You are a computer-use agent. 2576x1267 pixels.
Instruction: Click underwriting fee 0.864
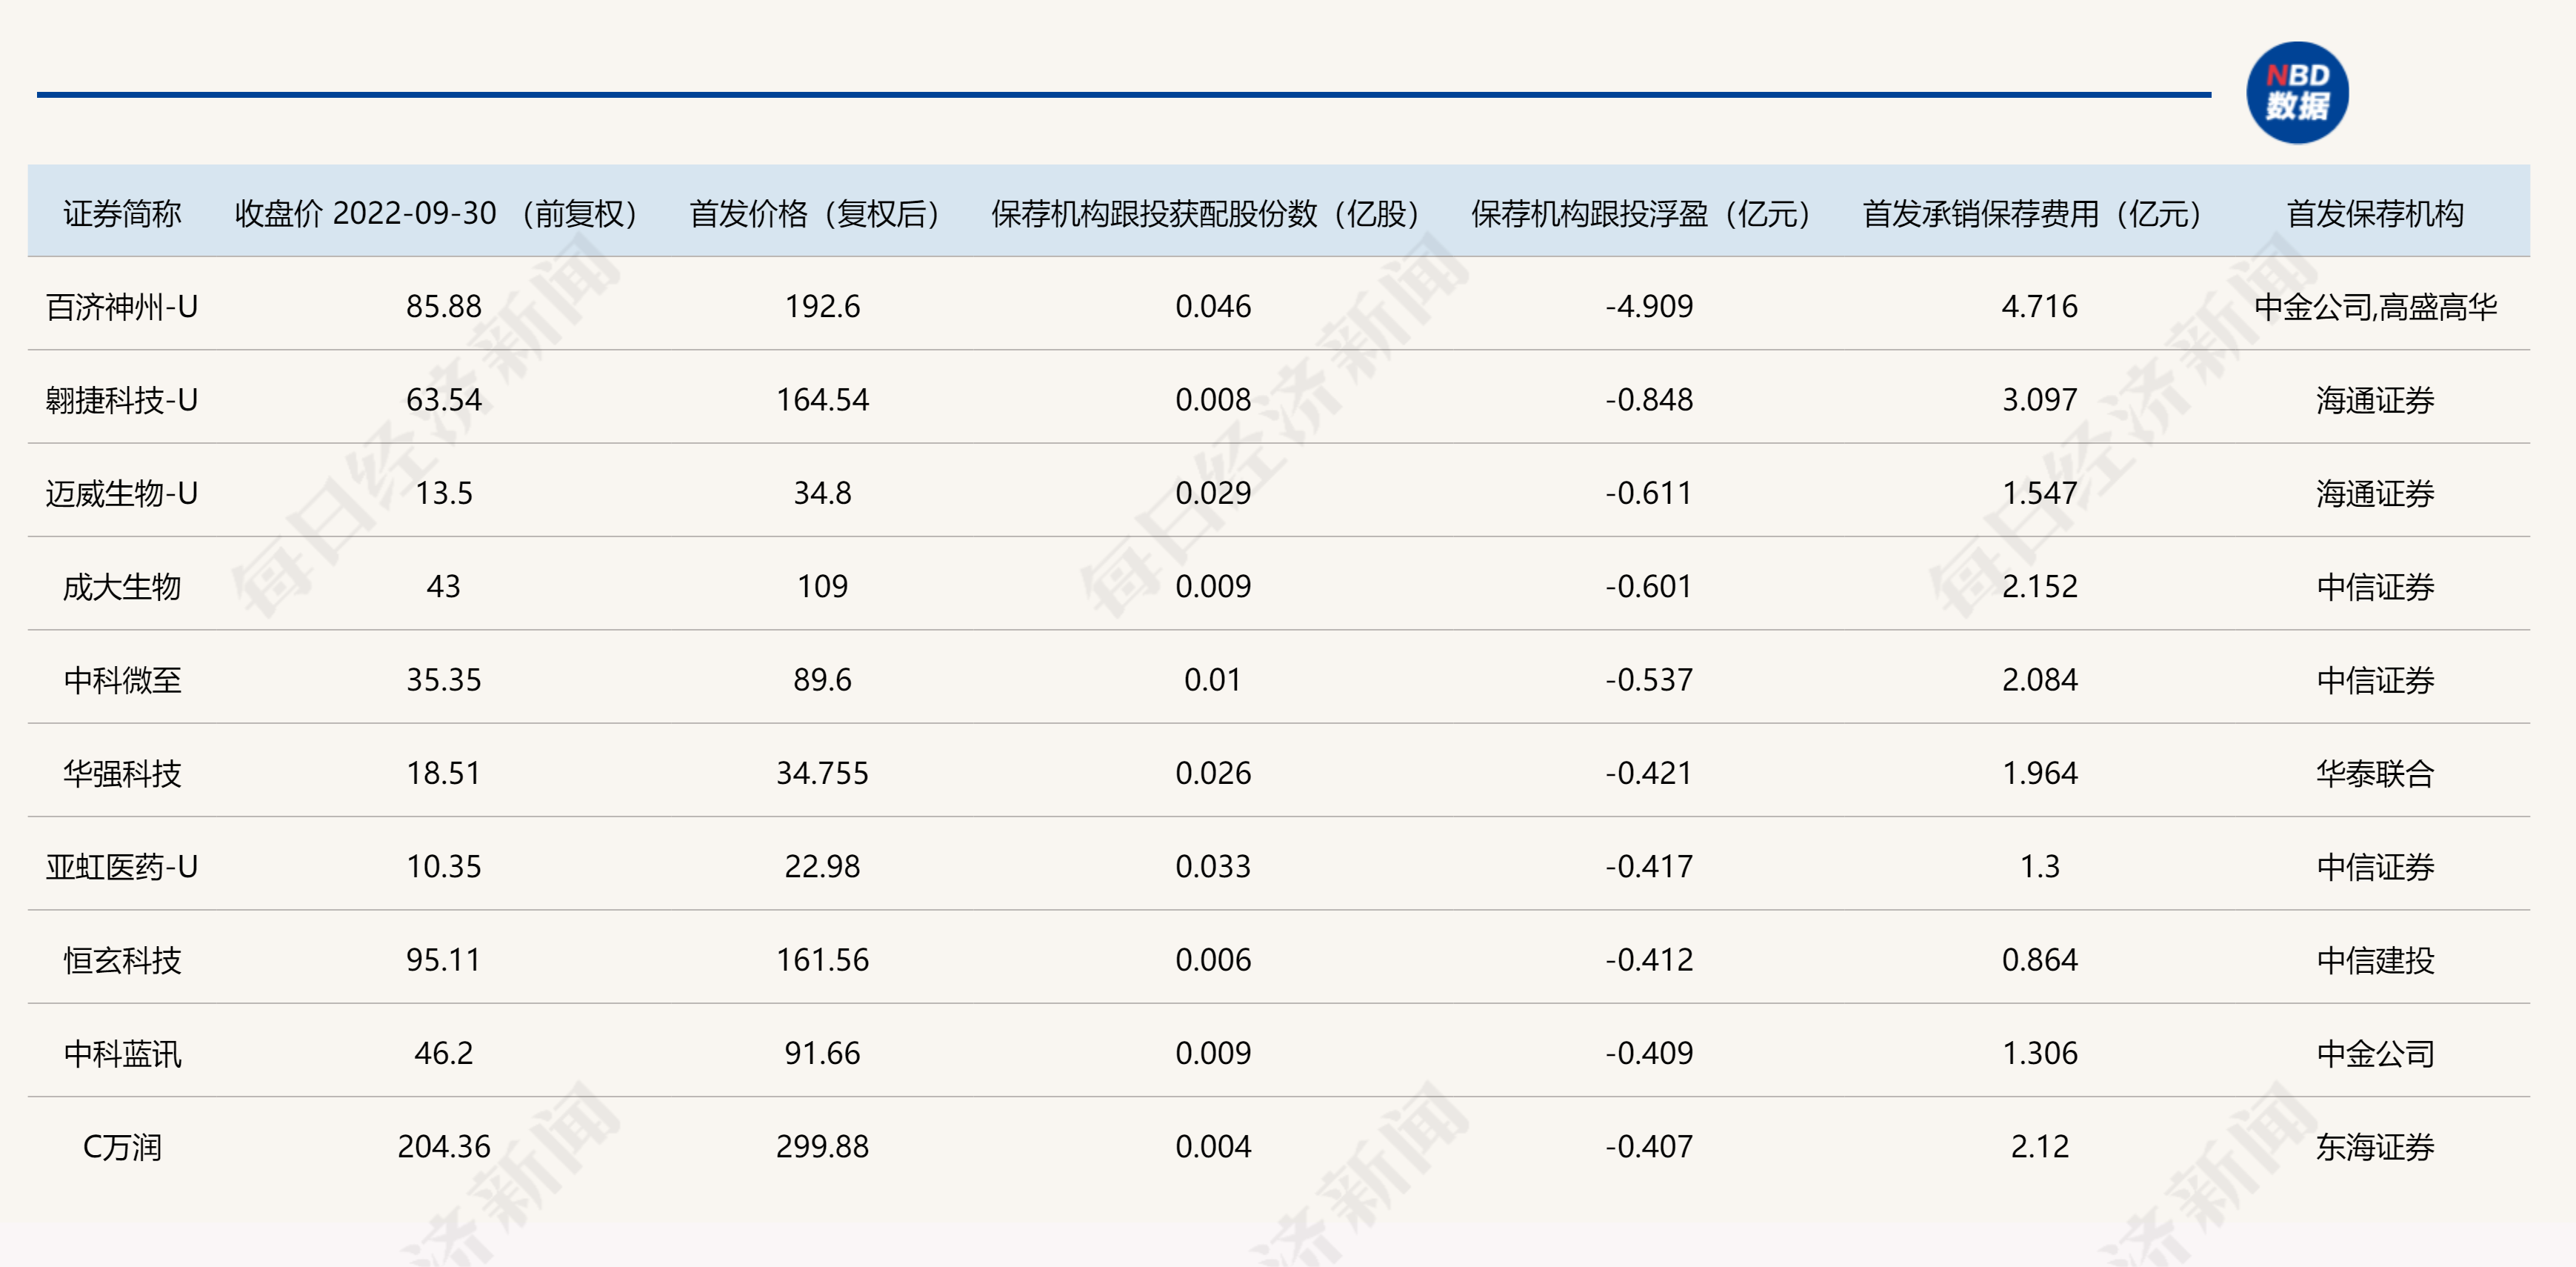(2040, 960)
